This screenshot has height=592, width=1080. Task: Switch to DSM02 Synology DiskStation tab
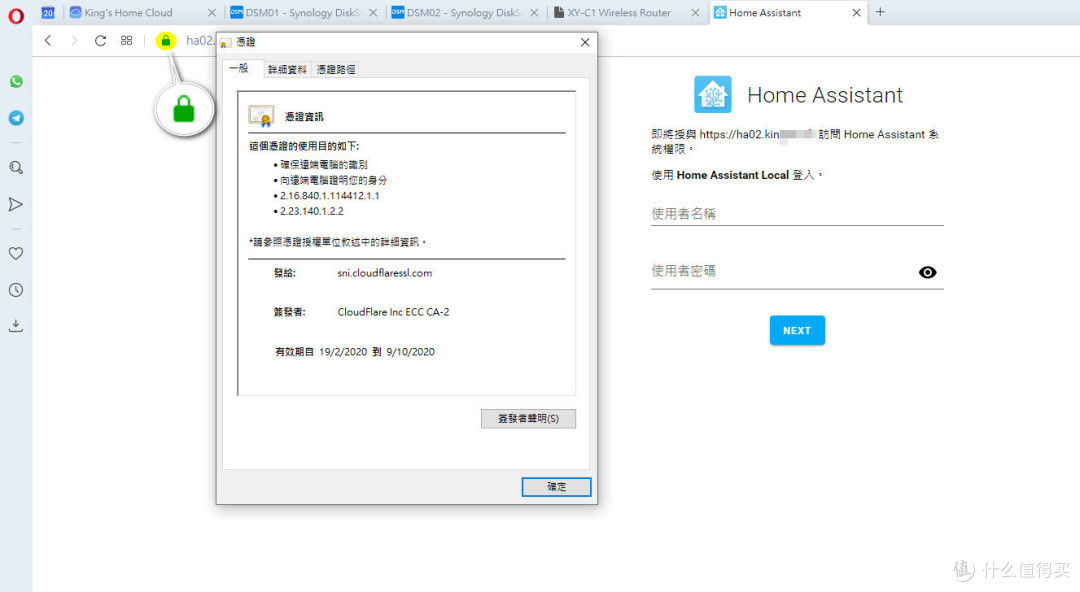[464, 12]
